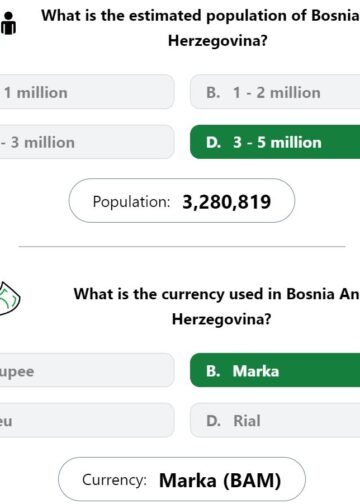Click the horizontal divider between the questions
The image size is (360, 504).
182,247
